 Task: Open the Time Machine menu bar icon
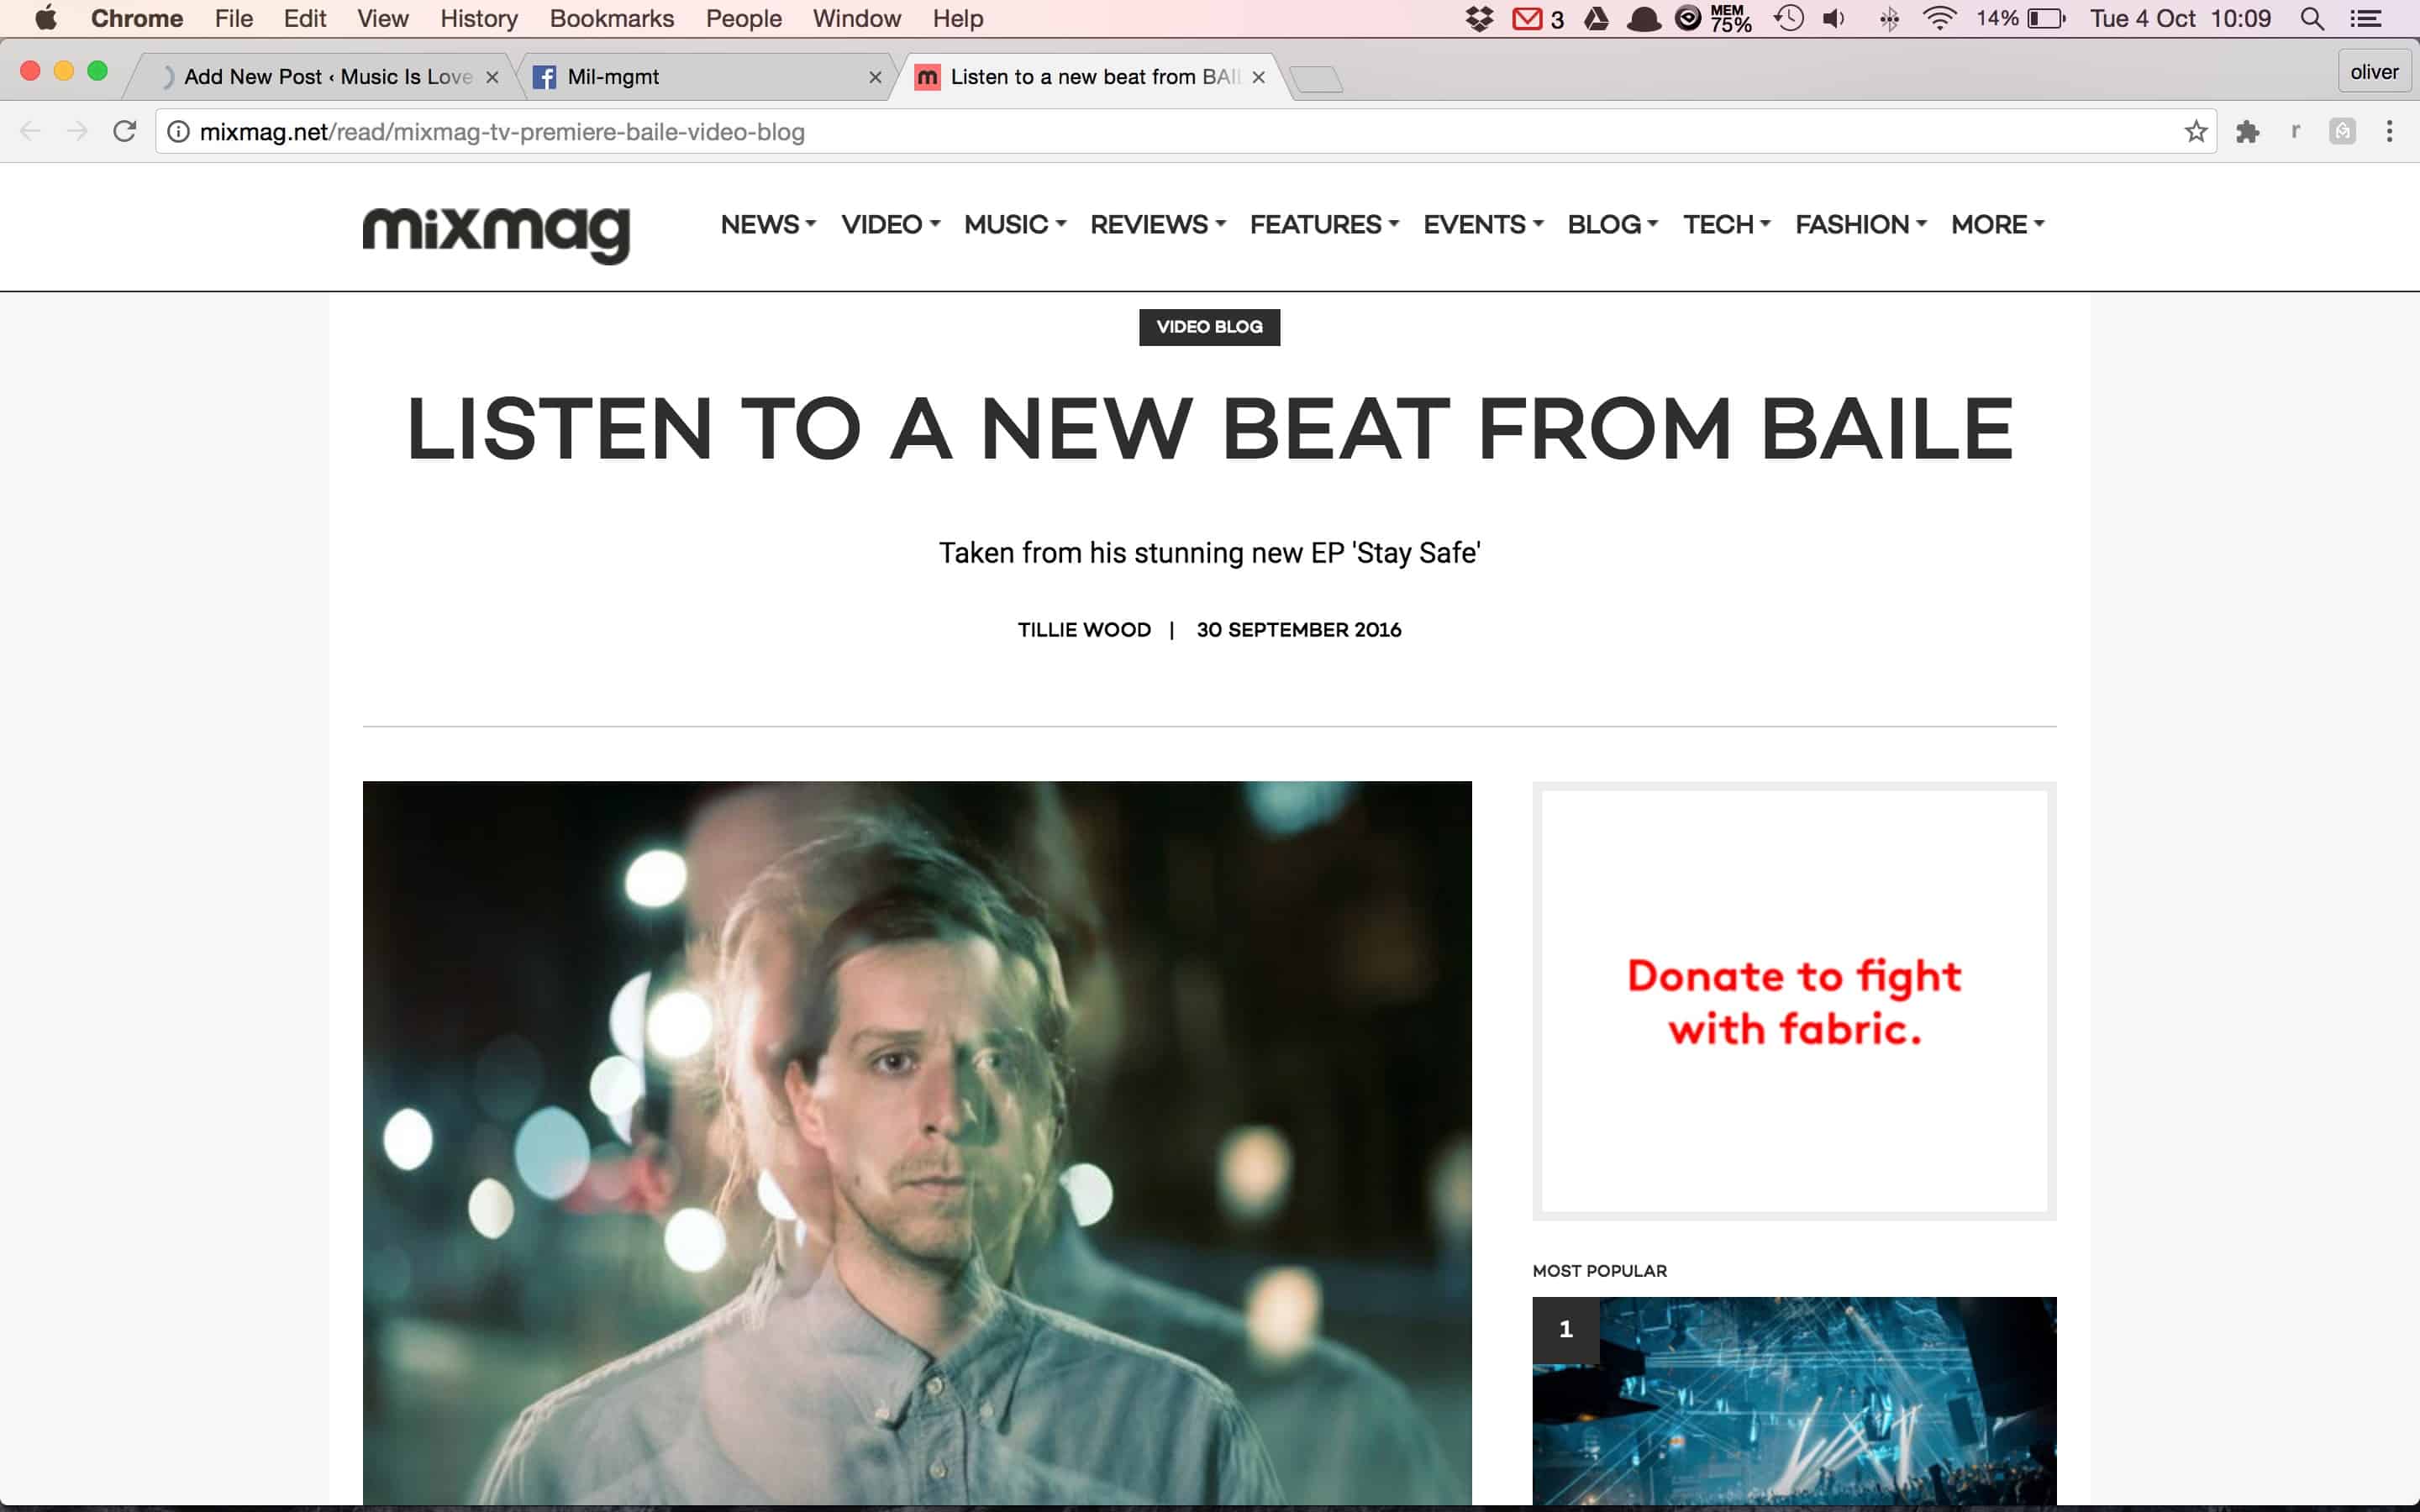point(1788,18)
